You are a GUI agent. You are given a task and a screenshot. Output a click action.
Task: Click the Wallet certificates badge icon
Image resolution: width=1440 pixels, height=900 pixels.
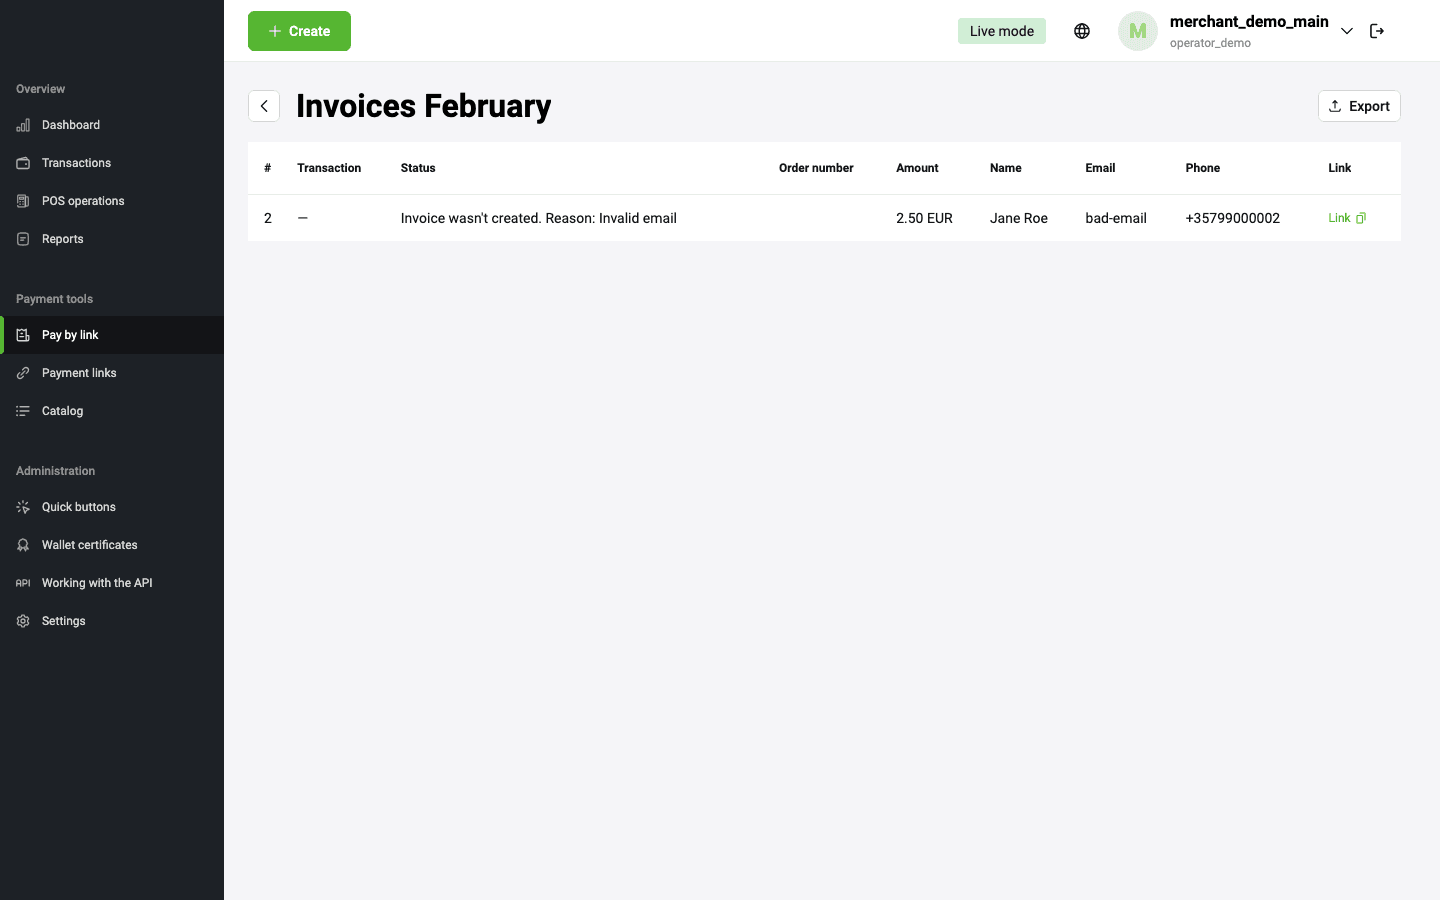[x=23, y=545]
